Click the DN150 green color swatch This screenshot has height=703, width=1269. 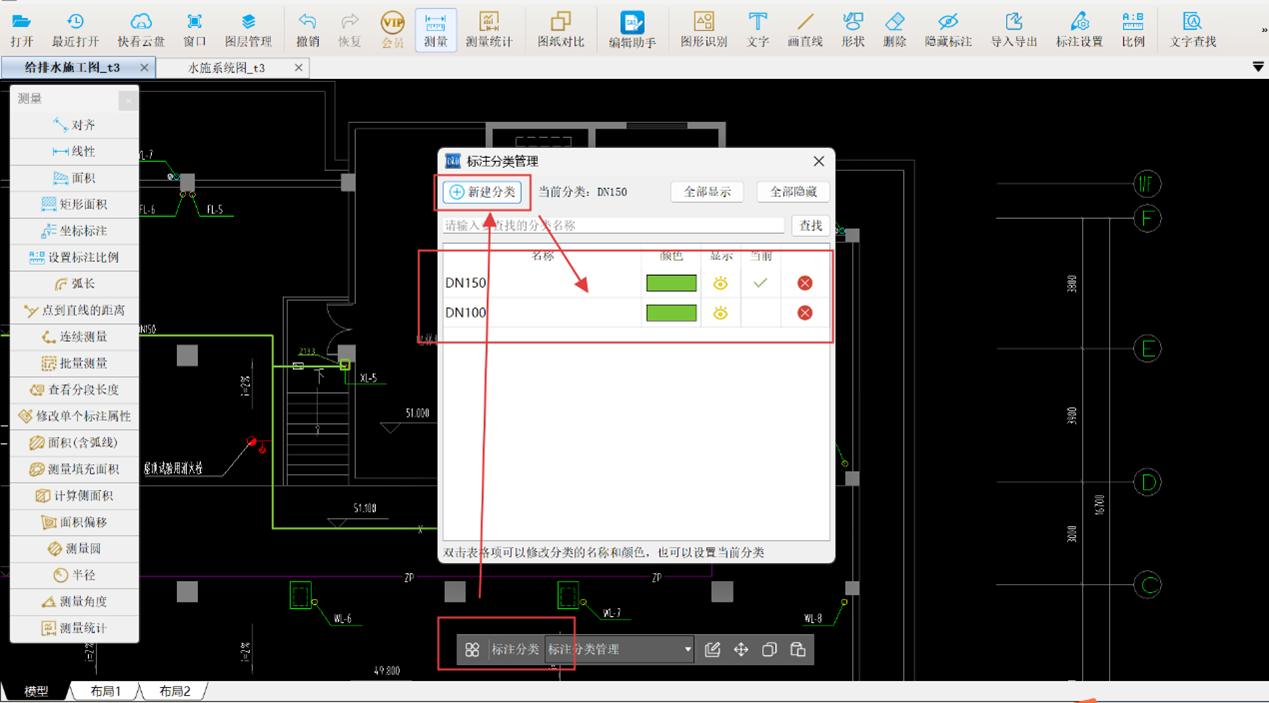click(x=671, y=284)
